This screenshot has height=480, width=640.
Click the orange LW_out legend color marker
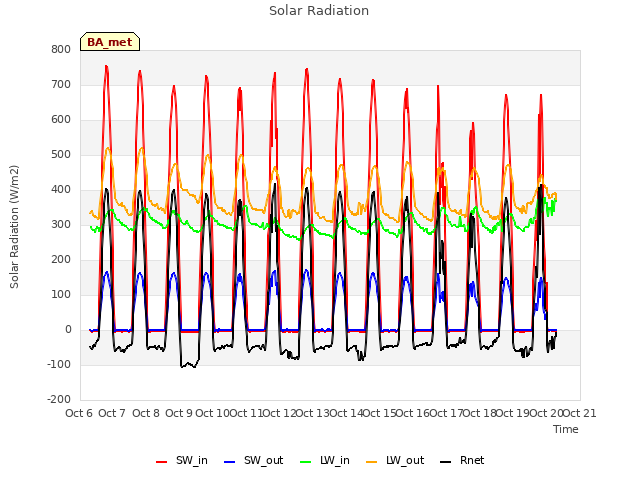click(x=372, y=462)
